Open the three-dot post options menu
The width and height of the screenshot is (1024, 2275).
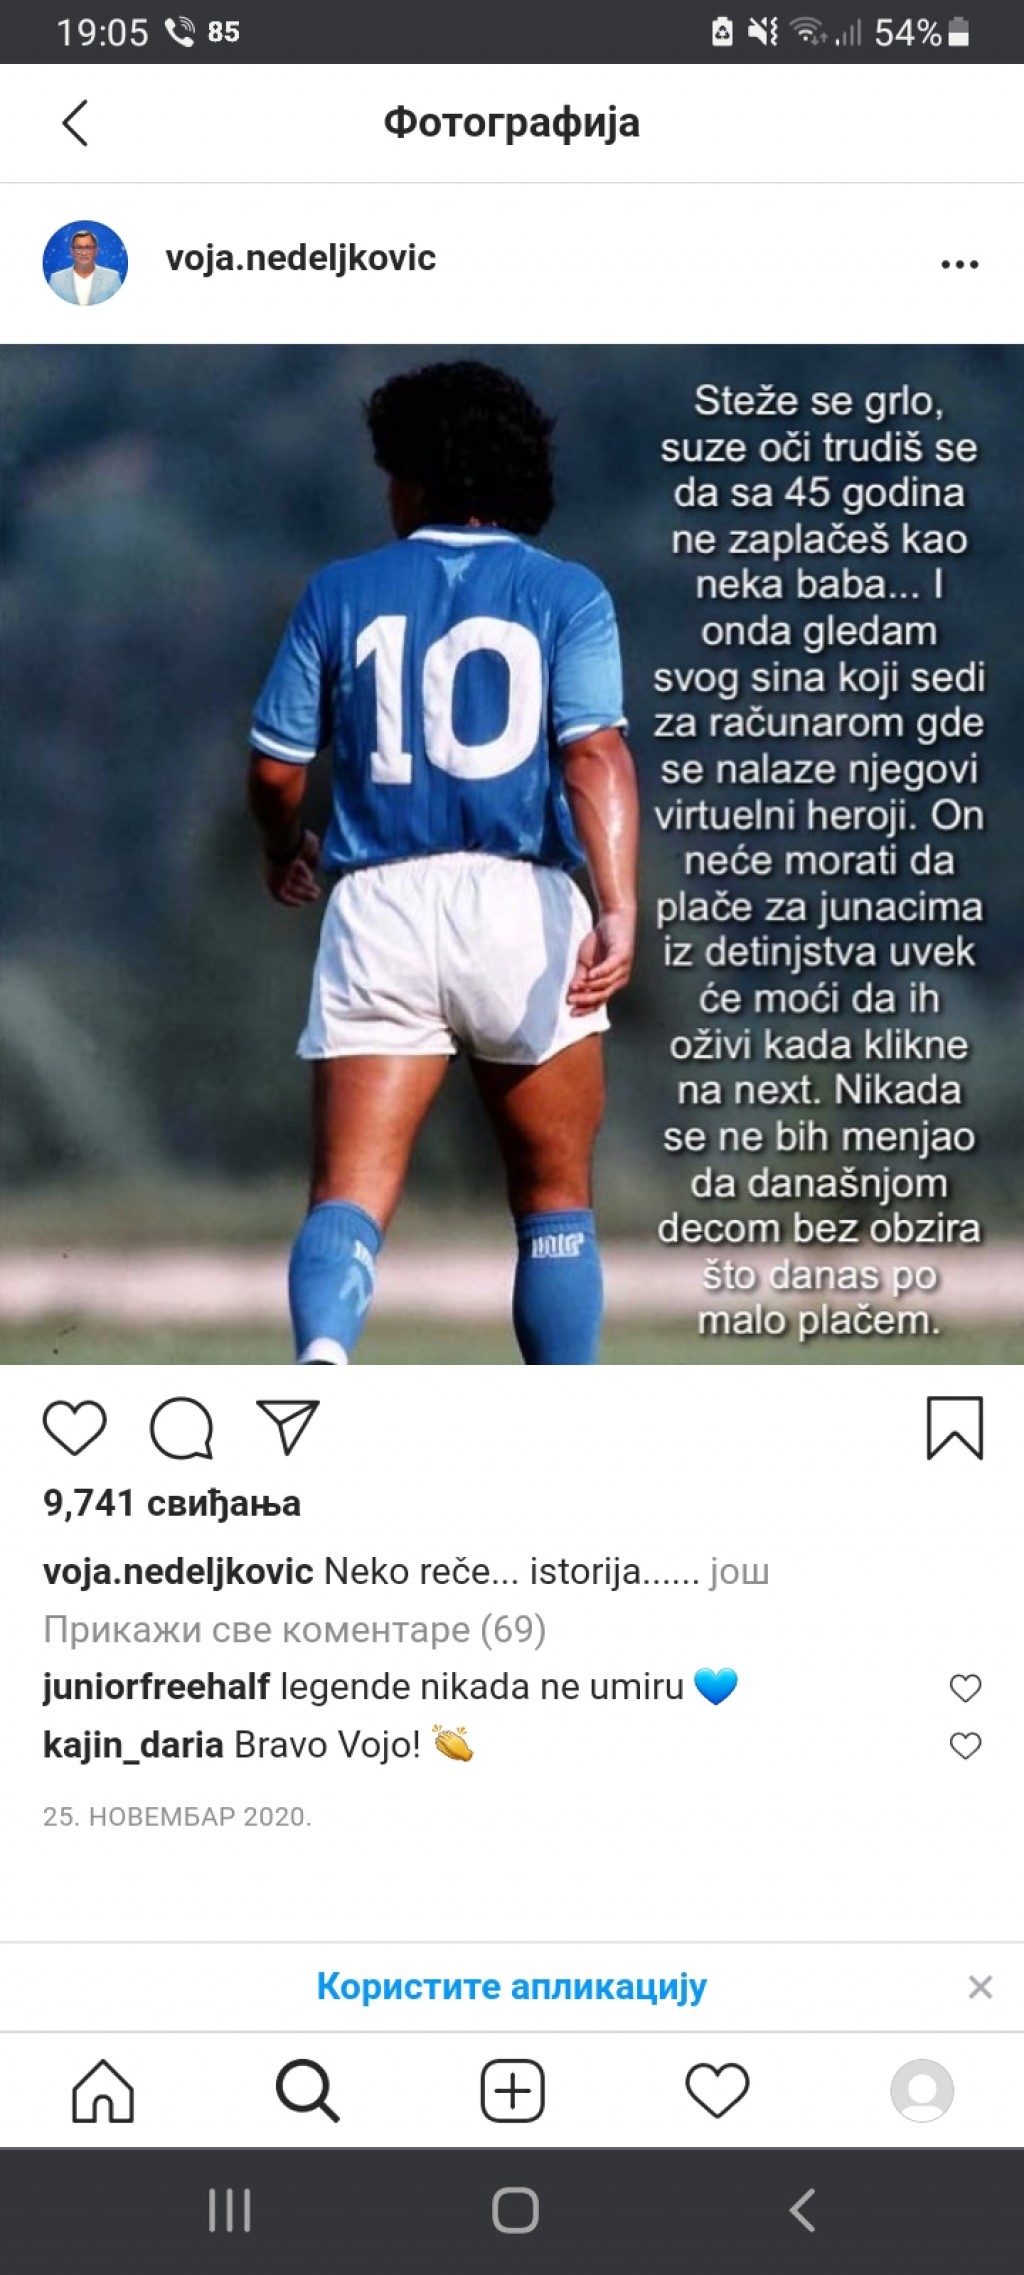coord(959,265)
